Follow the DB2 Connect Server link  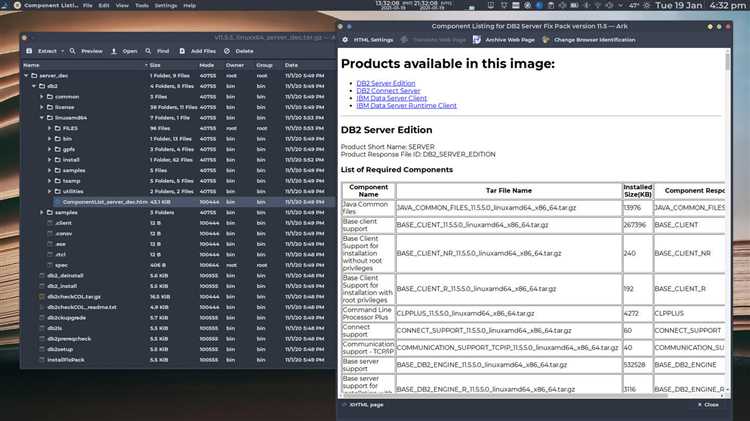tap(390, 90)
